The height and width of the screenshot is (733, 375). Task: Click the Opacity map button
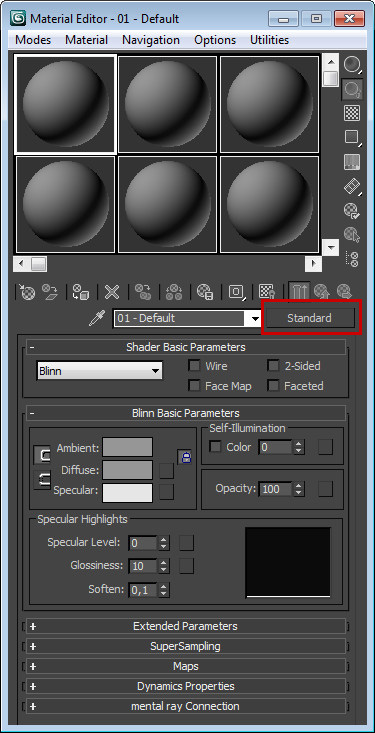(325, 489)
